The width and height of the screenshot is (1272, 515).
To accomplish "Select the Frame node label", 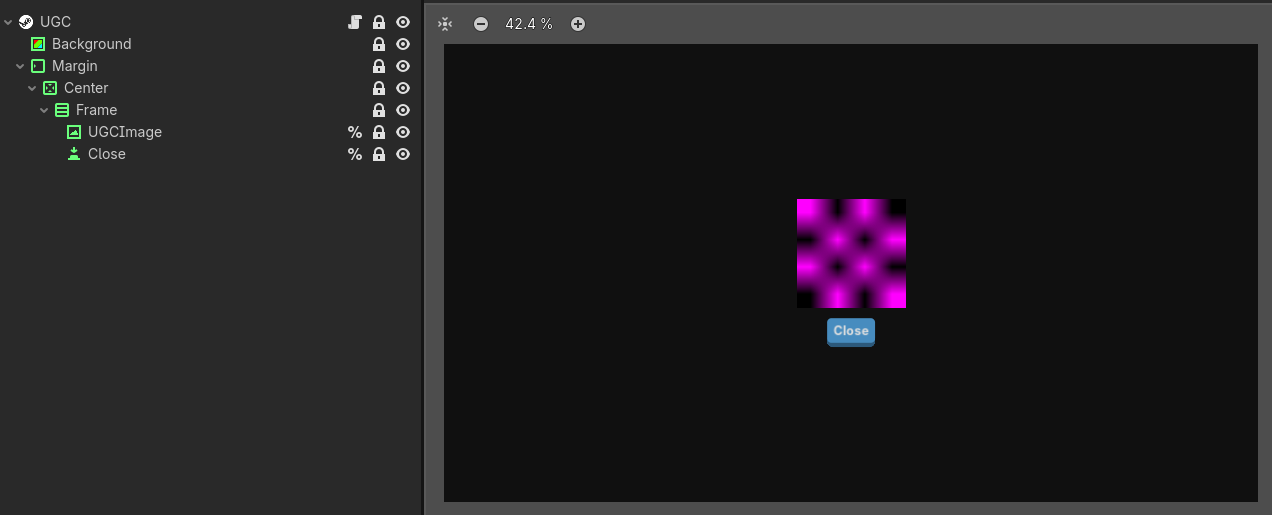I will (x=96, y=110).
